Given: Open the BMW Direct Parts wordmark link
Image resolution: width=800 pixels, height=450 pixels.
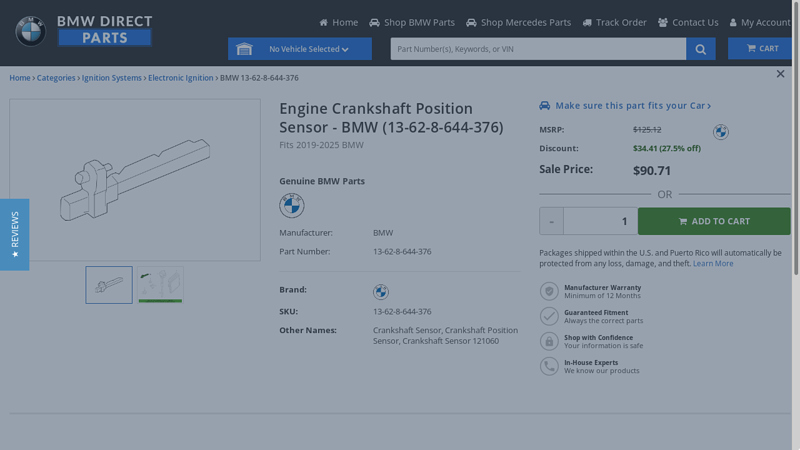Looking at the screenshot, I should pyautogui.click(x=105, y=30).
